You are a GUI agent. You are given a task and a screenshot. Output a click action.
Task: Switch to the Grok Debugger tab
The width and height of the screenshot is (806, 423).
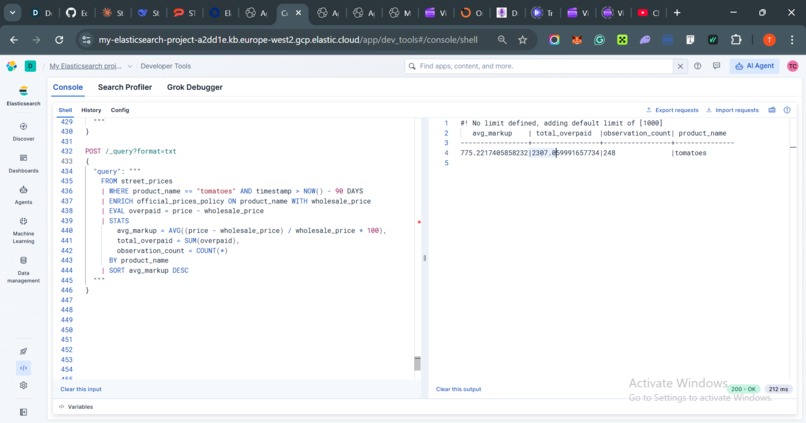click(195, 87)
